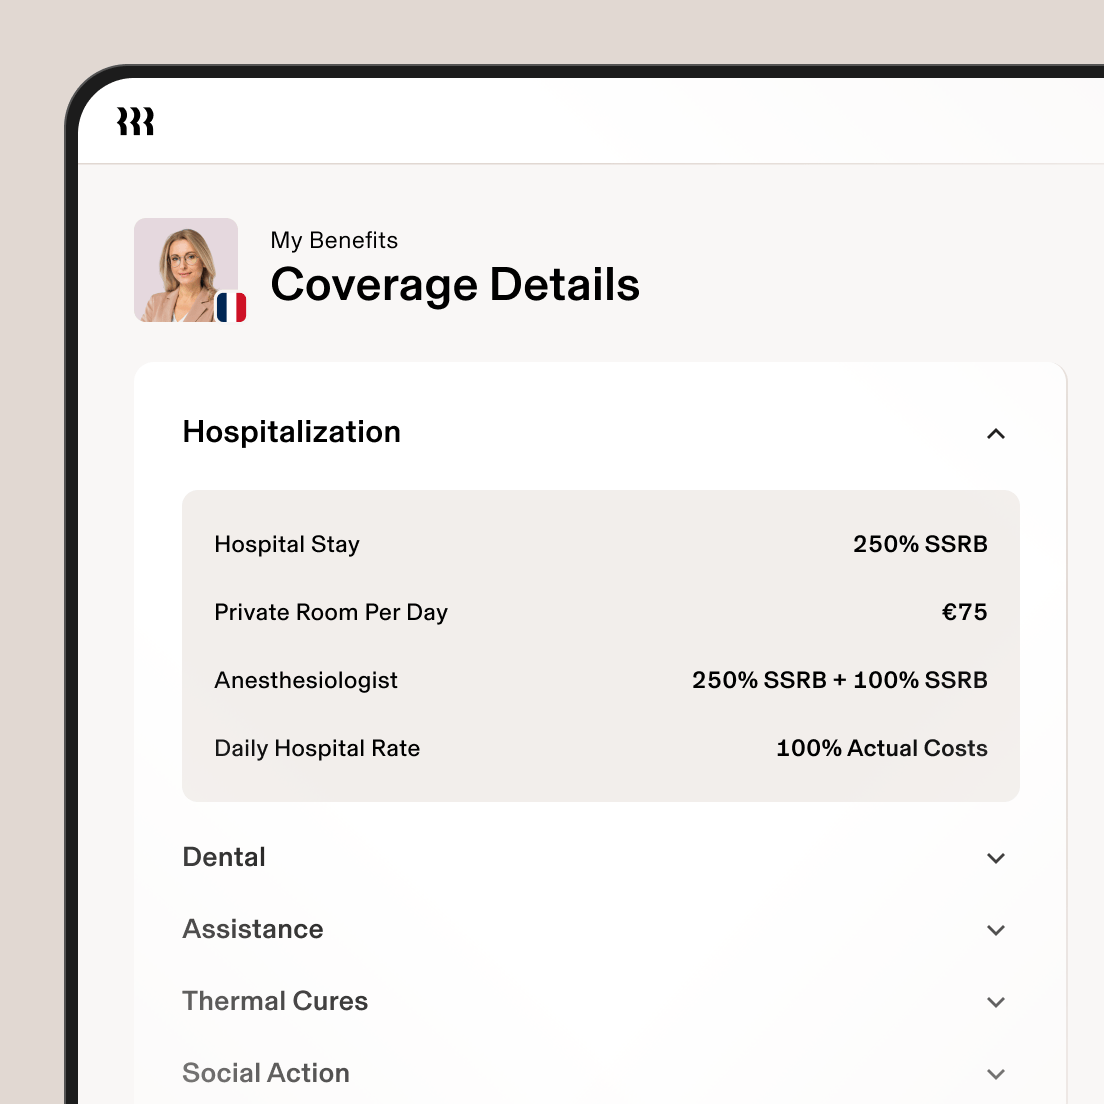The width and height of the screenshot is (1104, 1104).
Task: Select the Anesthesiologist coverage row
Action: point(306,680)
